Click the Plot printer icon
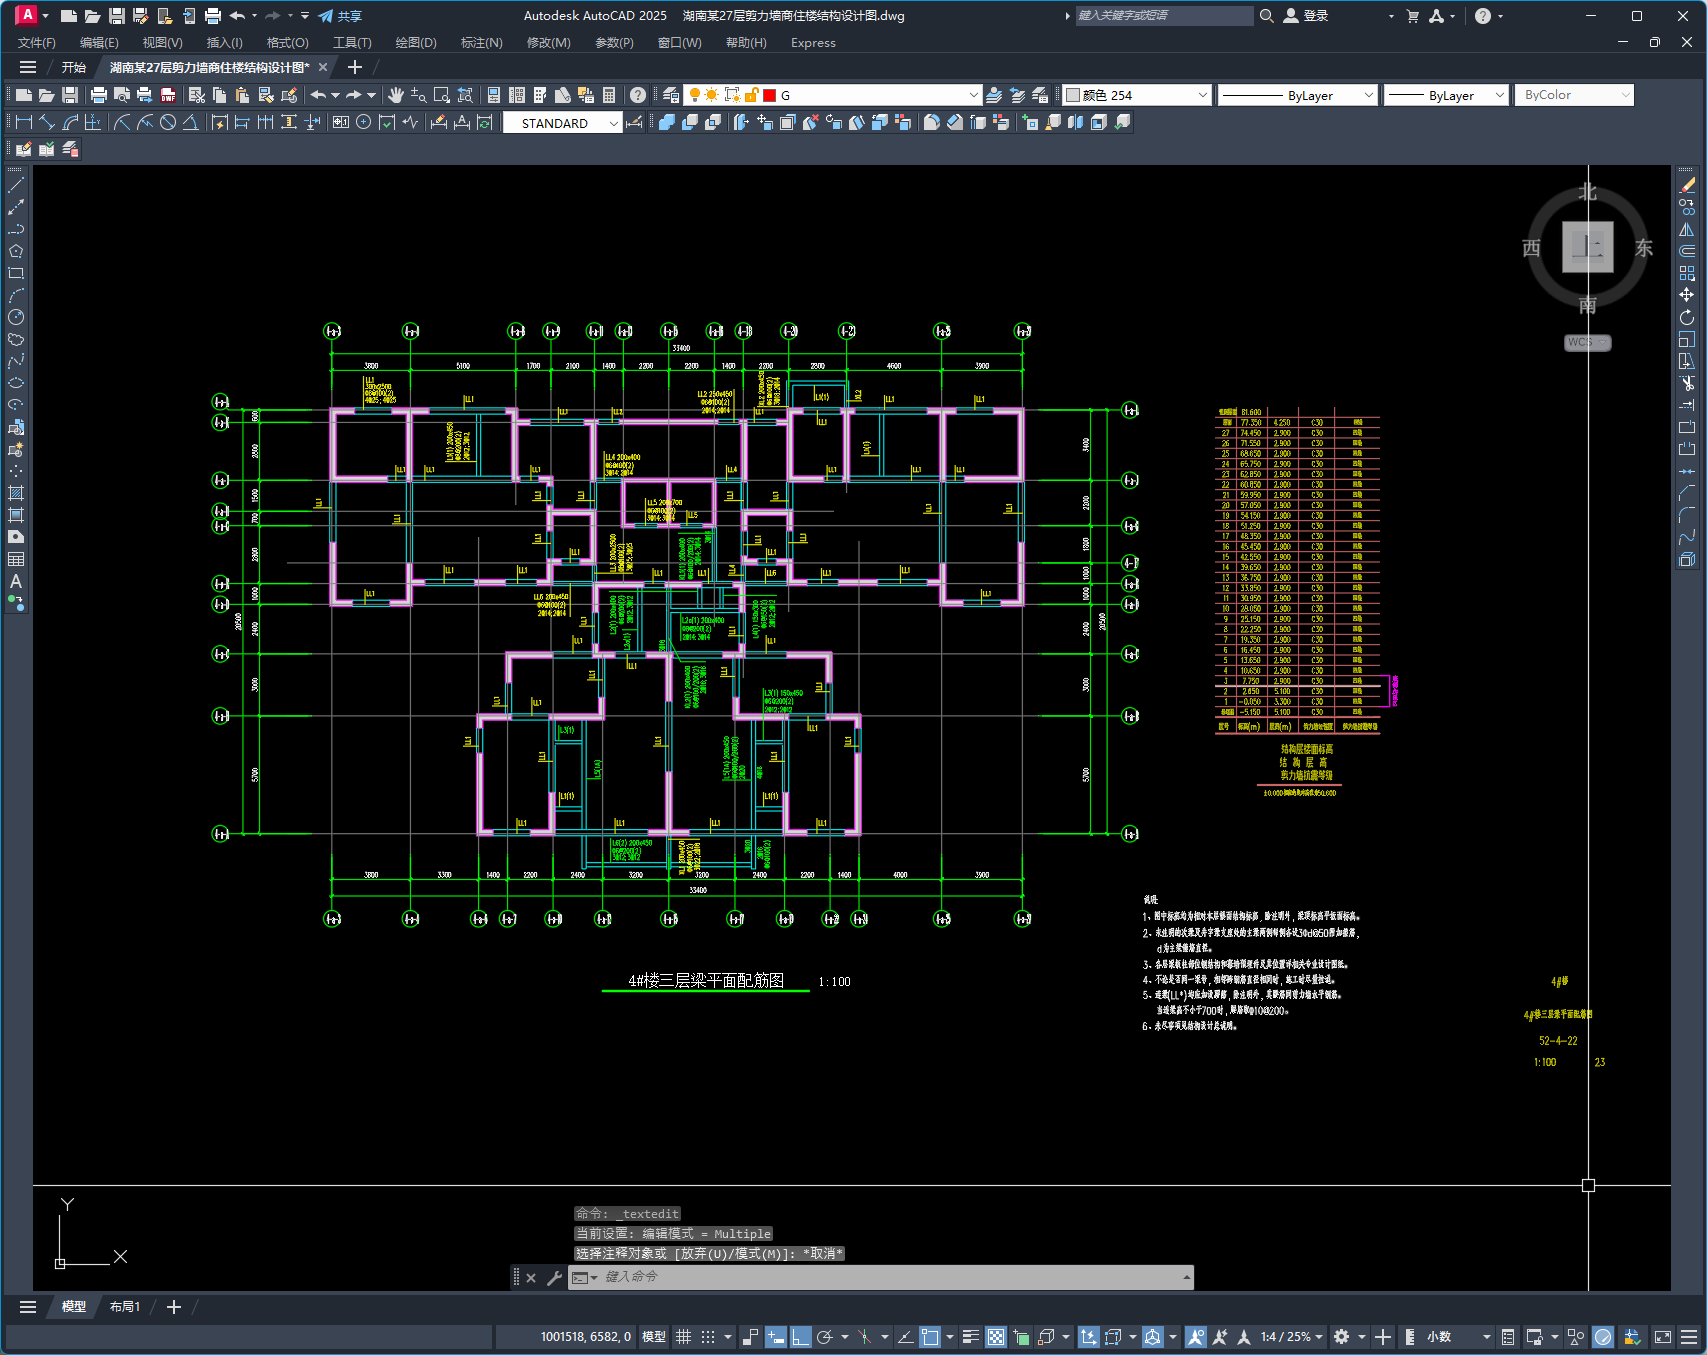Screen dimensions: 1707x1355 (x=99, y=95)
